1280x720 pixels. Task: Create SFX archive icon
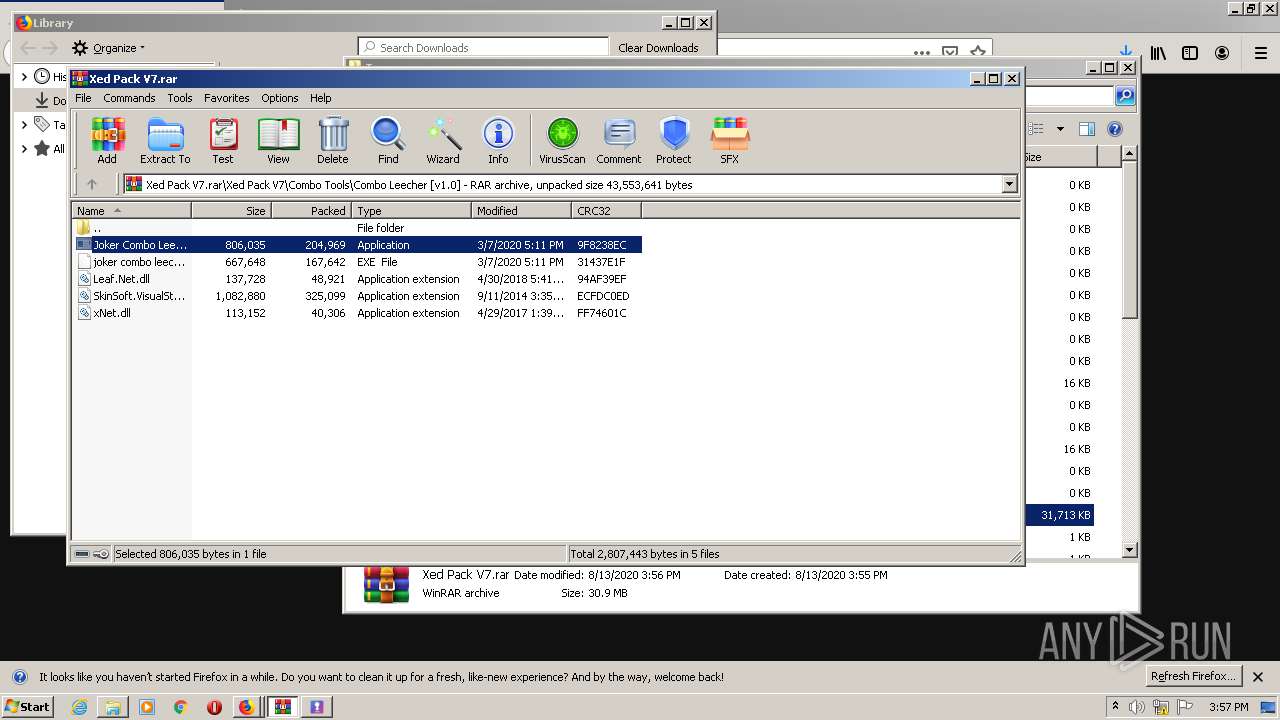pos(730,141)
